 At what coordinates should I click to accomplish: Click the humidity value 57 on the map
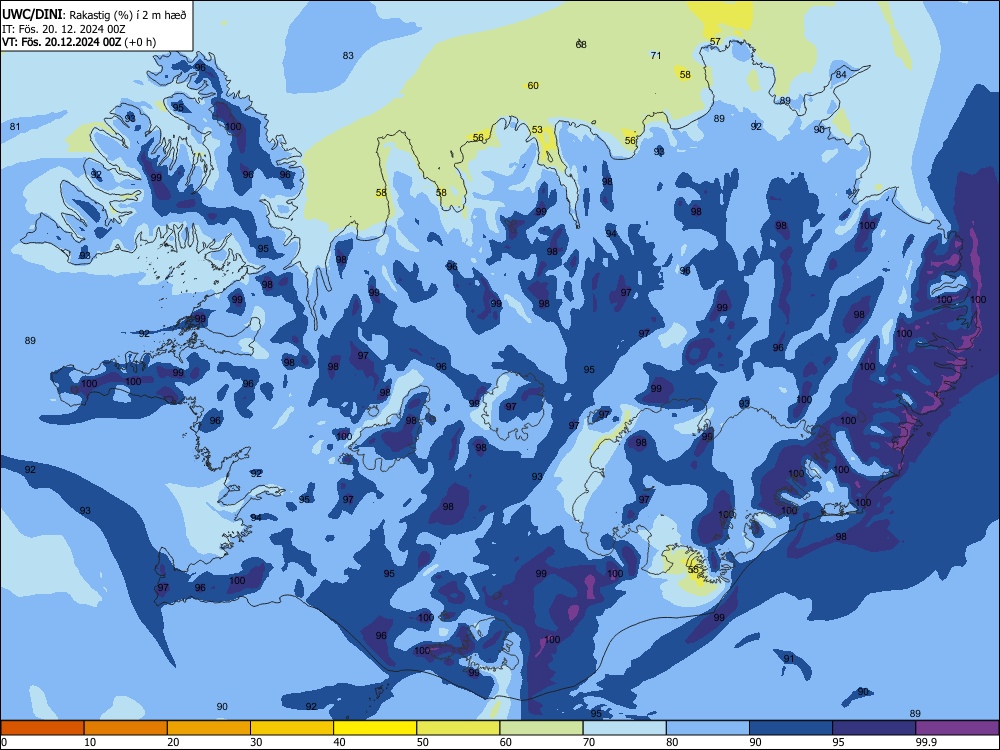pyautogui.click(x=715, y=41)
